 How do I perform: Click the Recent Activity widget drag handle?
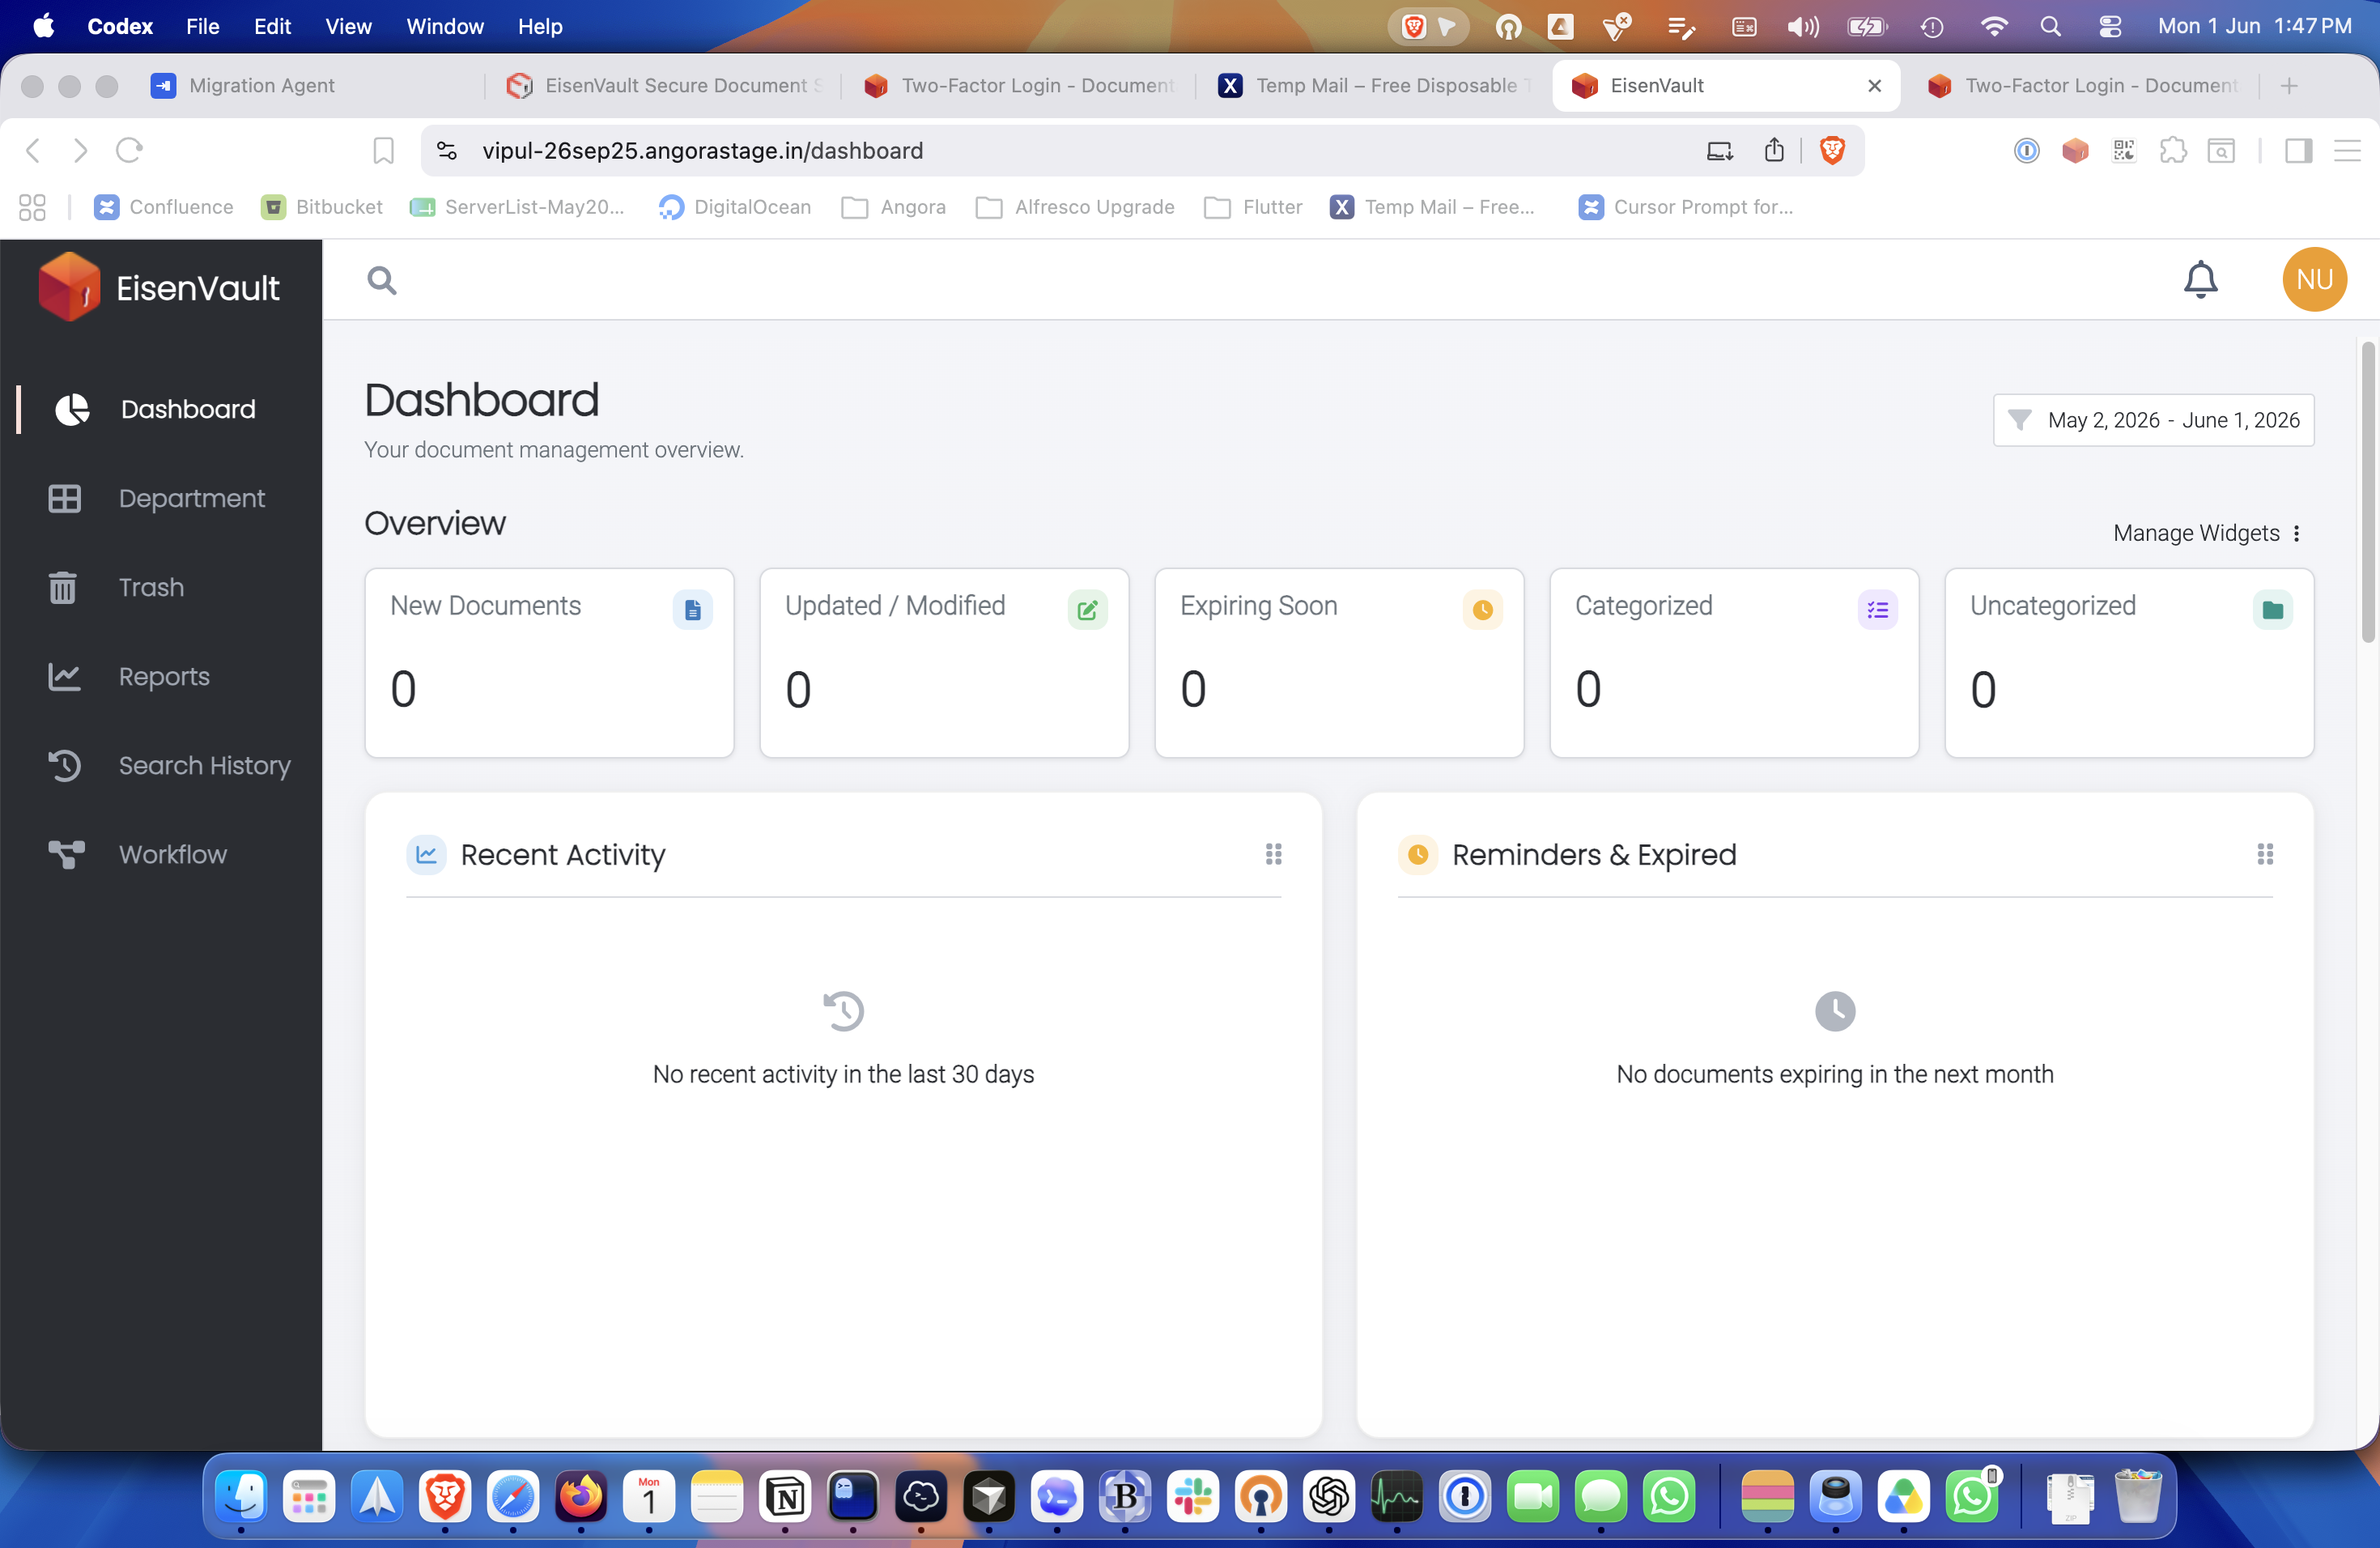tap(1273, 854)
